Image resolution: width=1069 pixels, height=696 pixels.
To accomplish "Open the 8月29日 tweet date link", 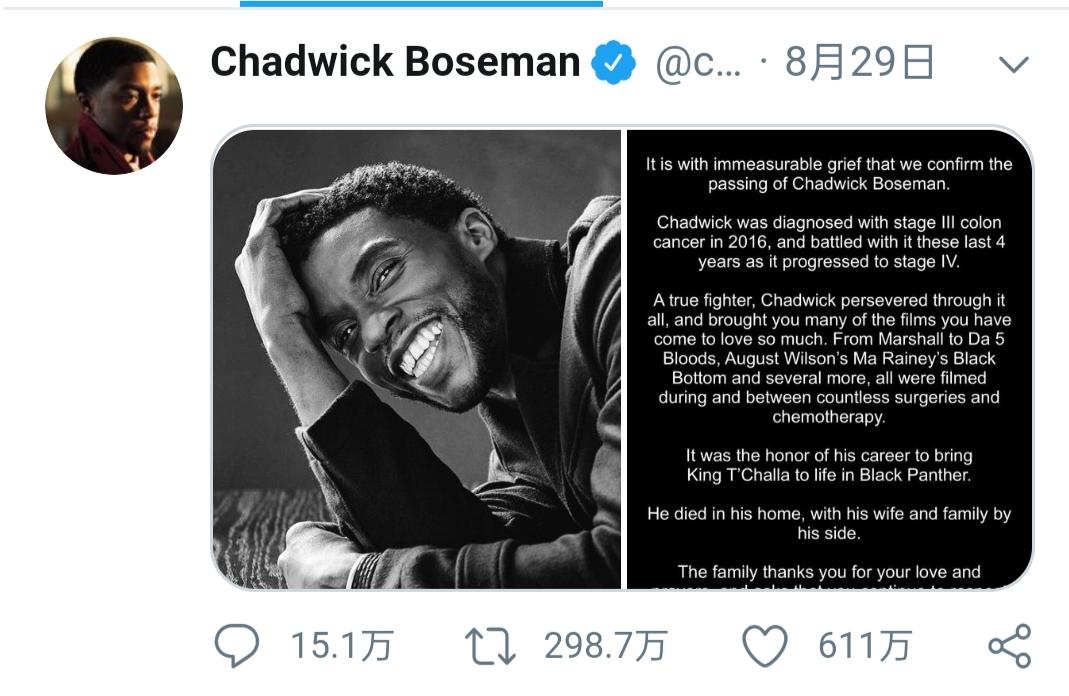I will (860, 63).
